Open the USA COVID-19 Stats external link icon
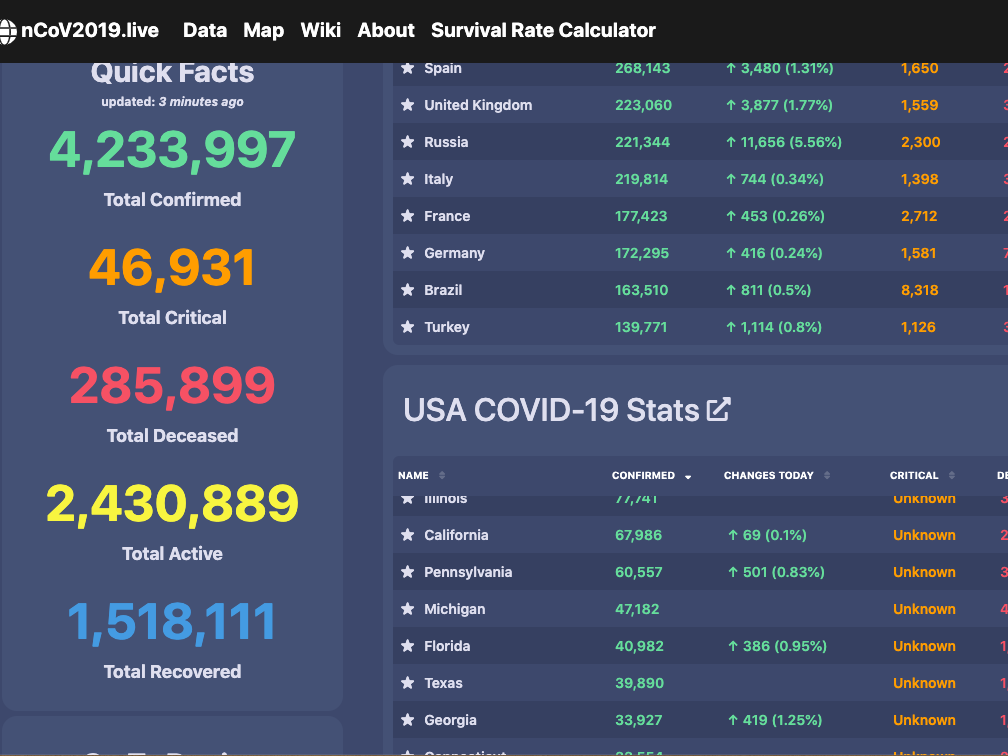Viewport: 1008px width, 756px height. (718, 409)
